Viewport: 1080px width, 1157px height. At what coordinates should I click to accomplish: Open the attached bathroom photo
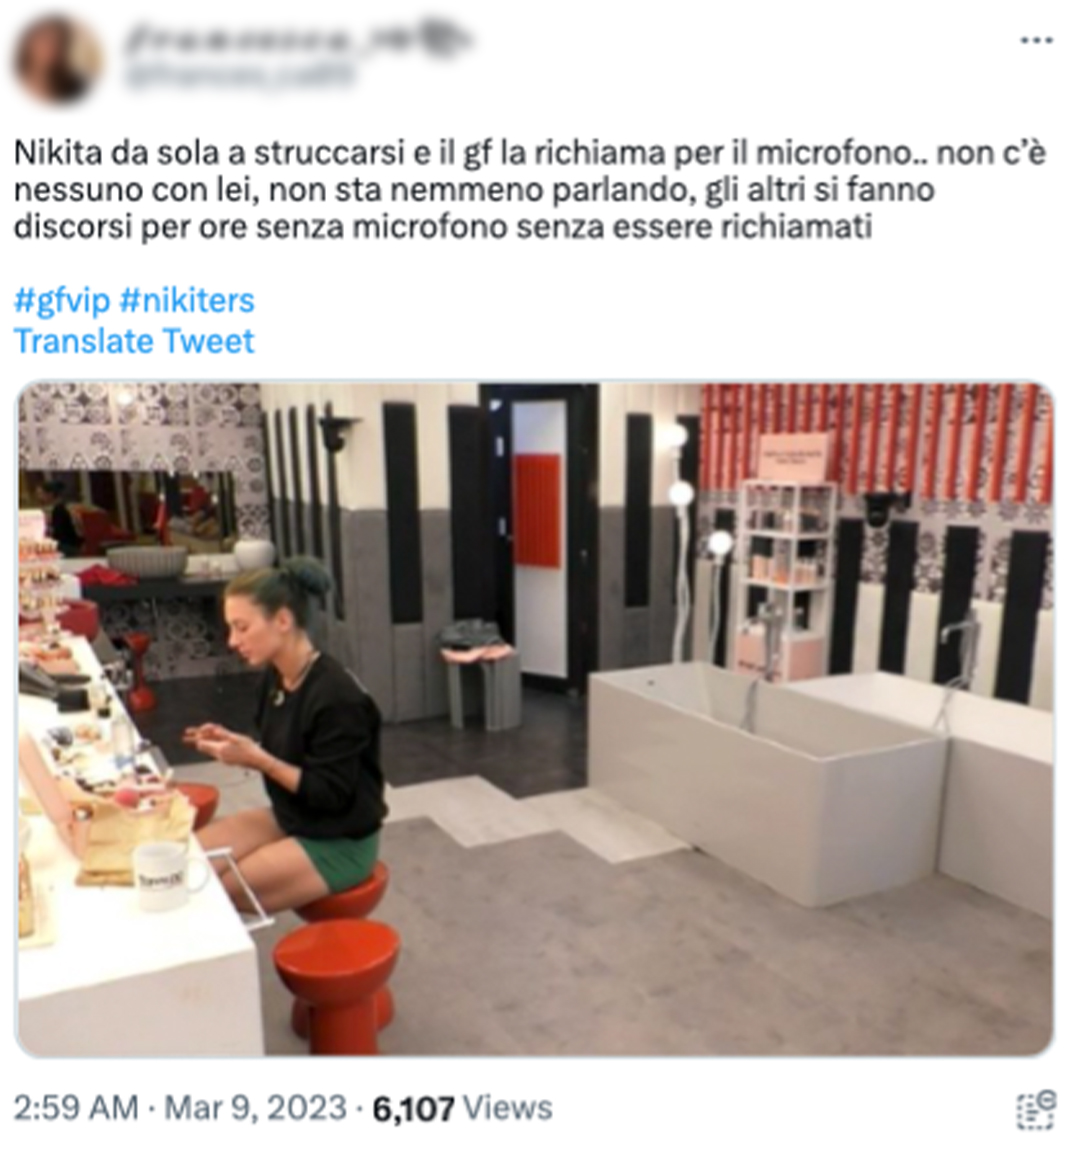pos(535,718)
